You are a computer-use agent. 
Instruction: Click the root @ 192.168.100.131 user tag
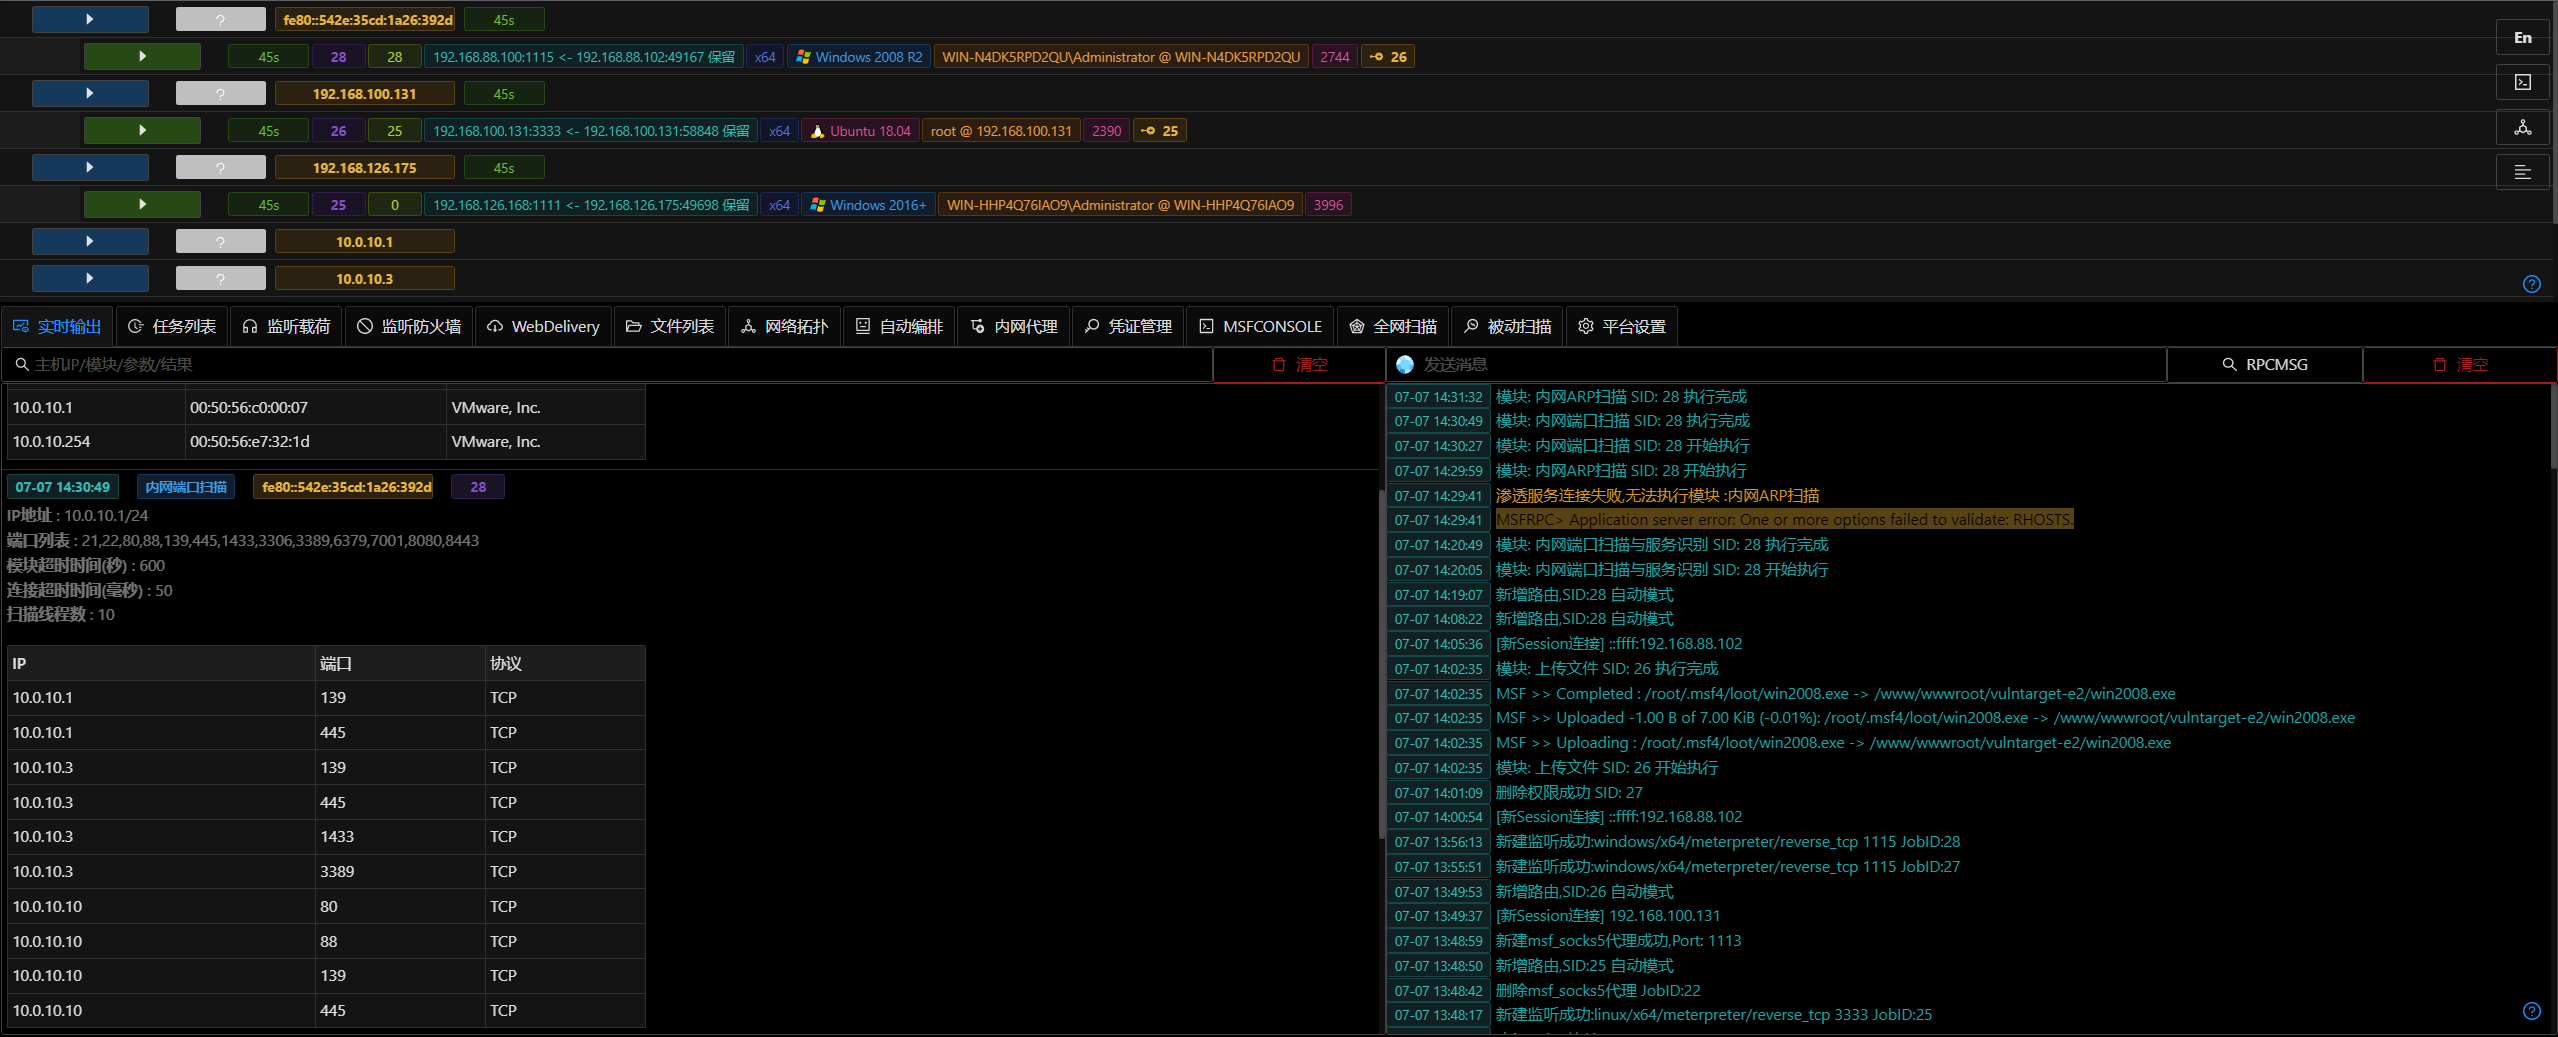pyautogui.click(x=1001, y=131)
